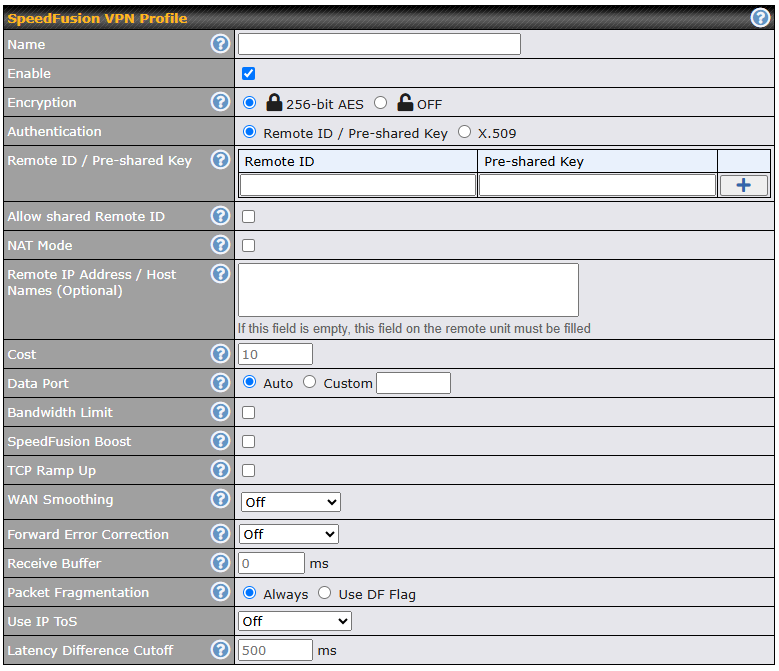Focus the Name text field
Screen dimensions: 779x671
[x=379, y=44]
